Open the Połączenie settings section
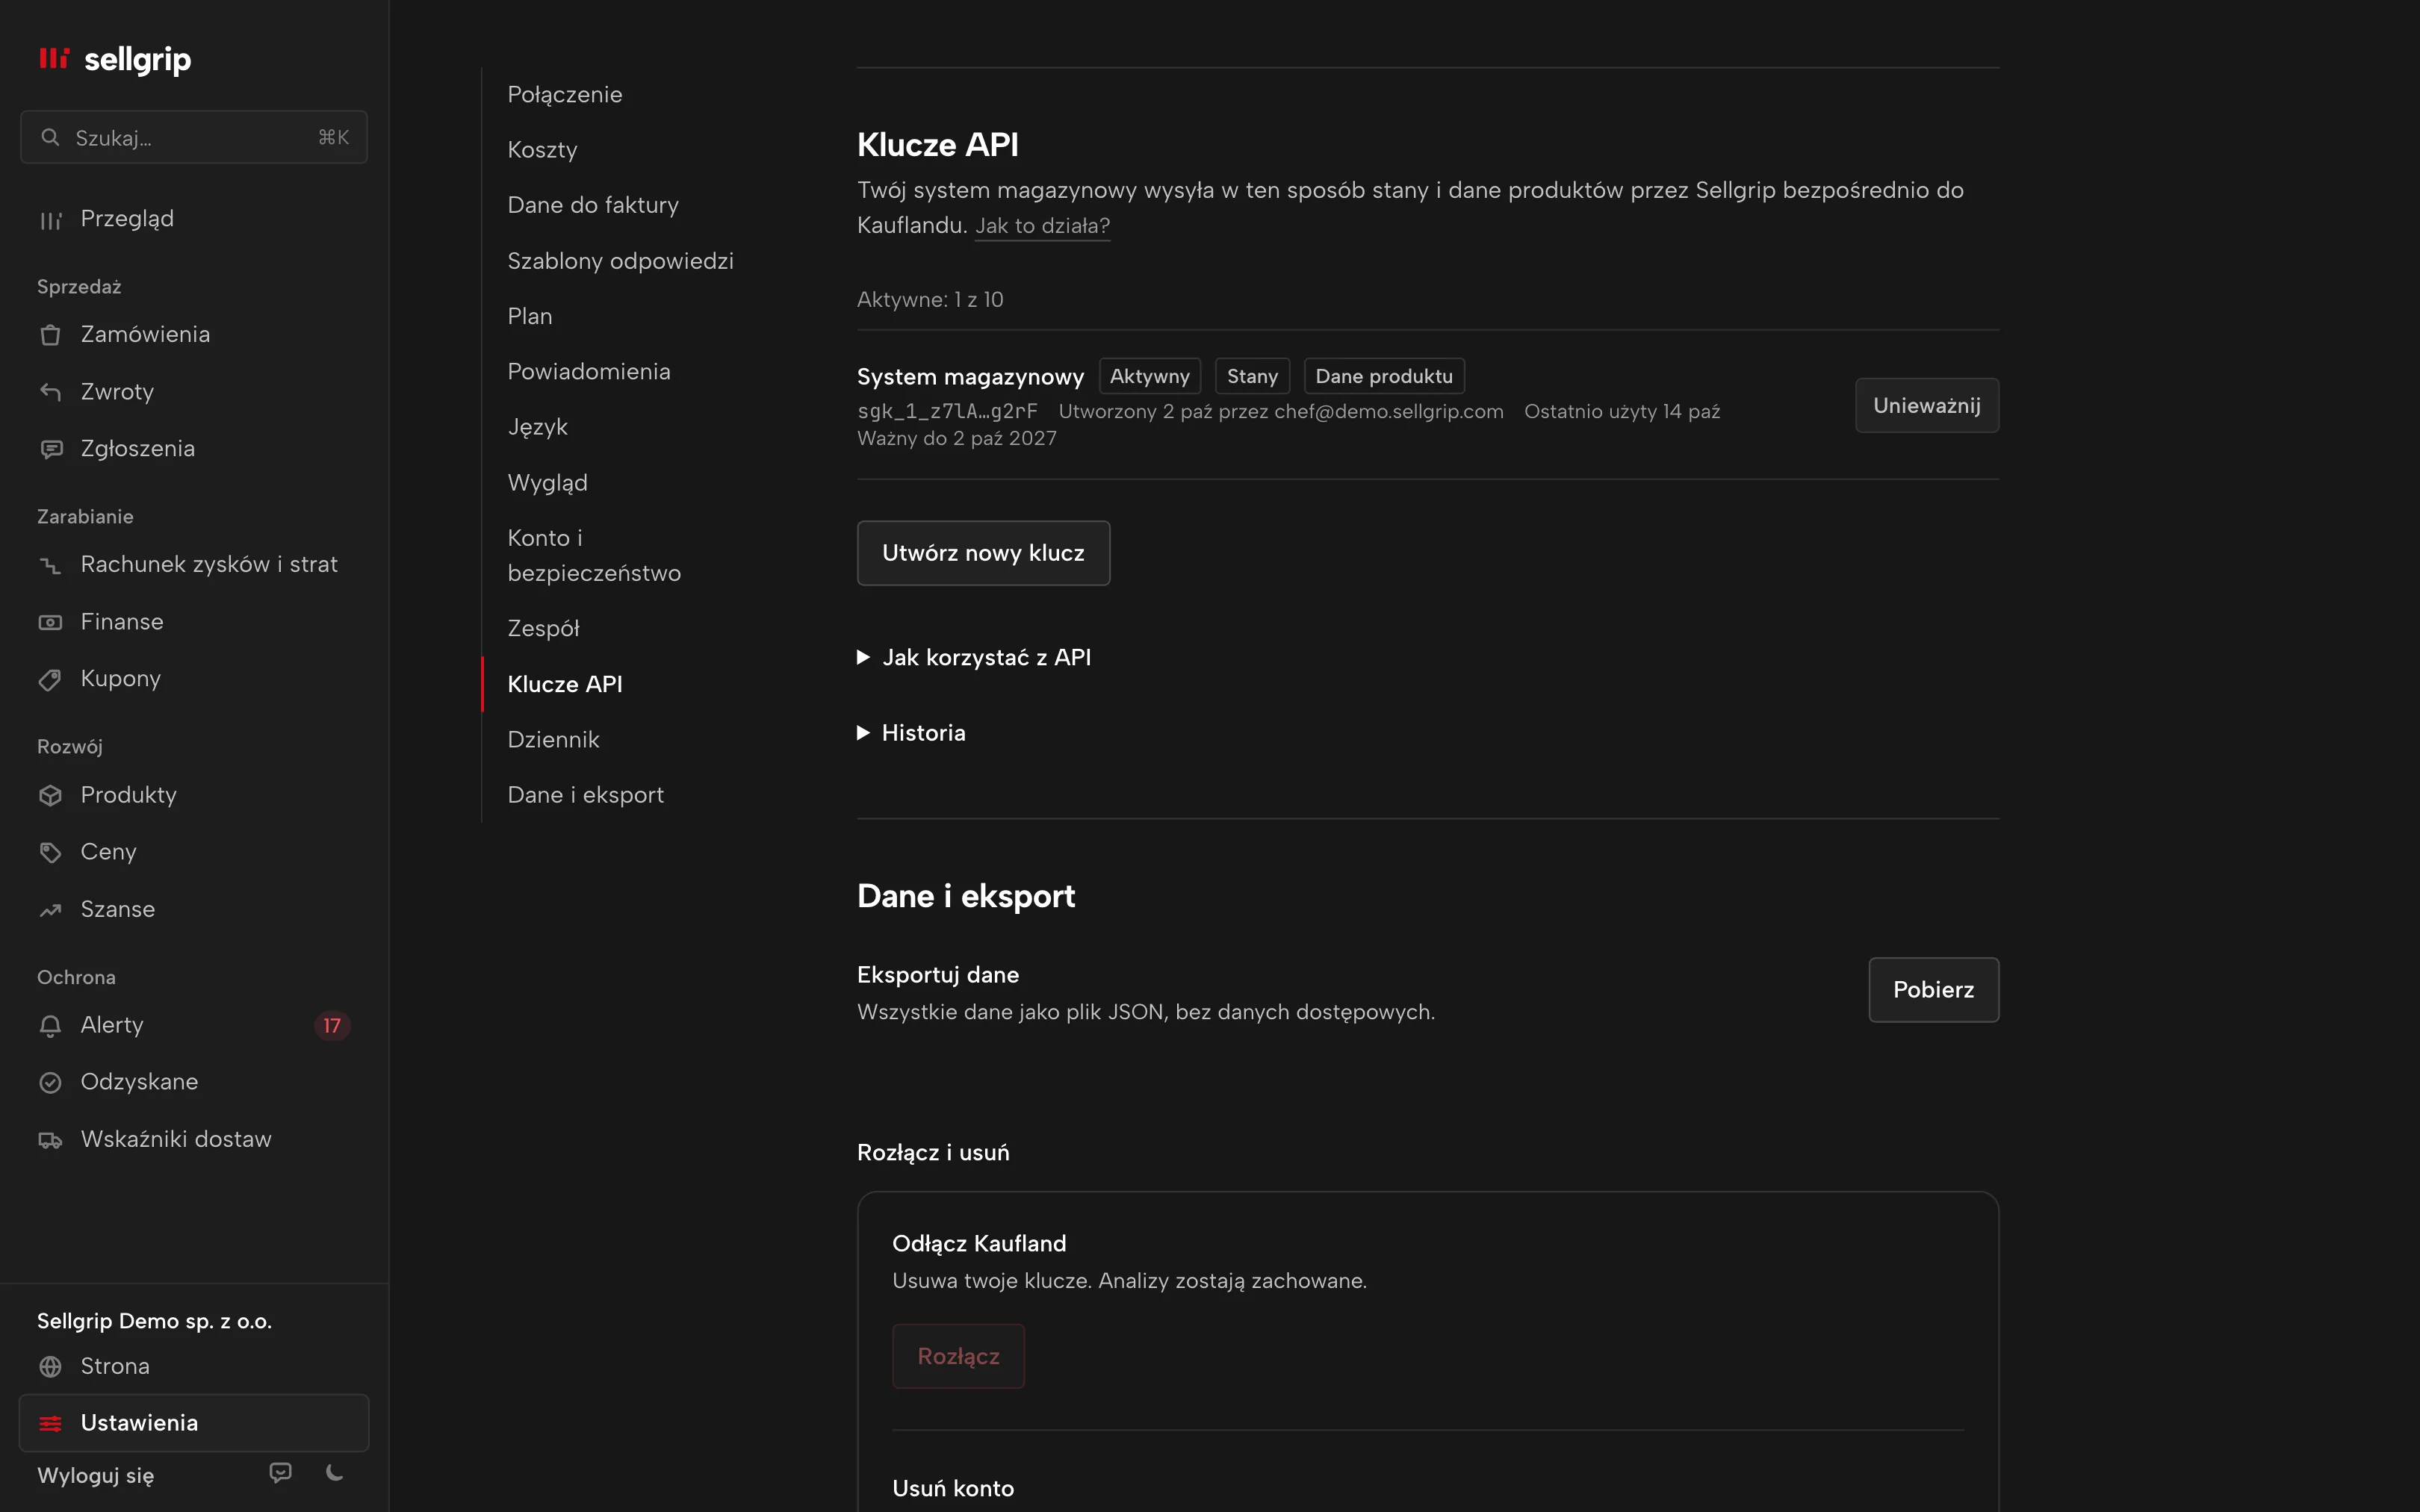The width and height of the screenshot is (2420, 1512). [565, 94]
